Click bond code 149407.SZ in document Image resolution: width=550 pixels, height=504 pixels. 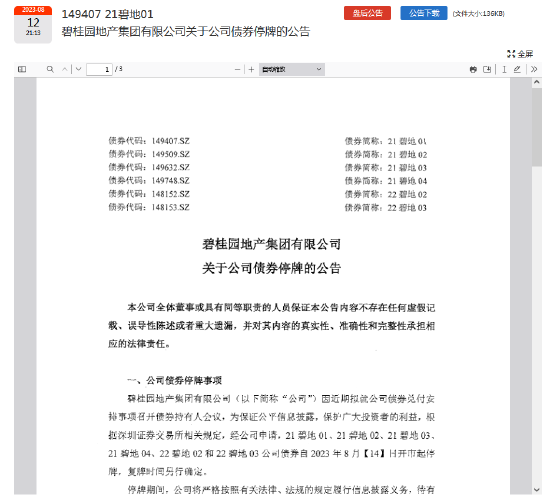coord(170,141)
